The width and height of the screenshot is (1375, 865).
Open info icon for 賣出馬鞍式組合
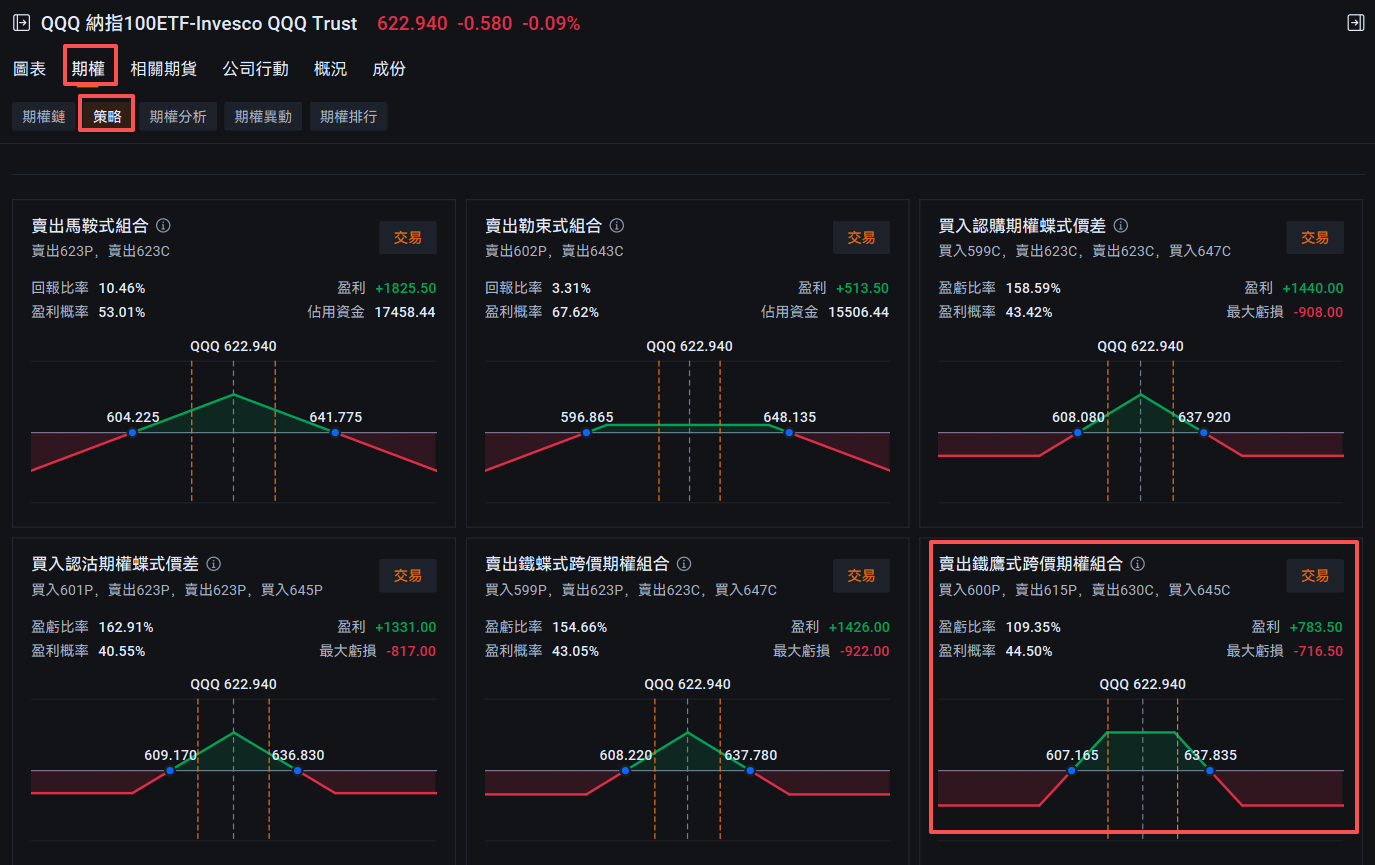point(163,226)
